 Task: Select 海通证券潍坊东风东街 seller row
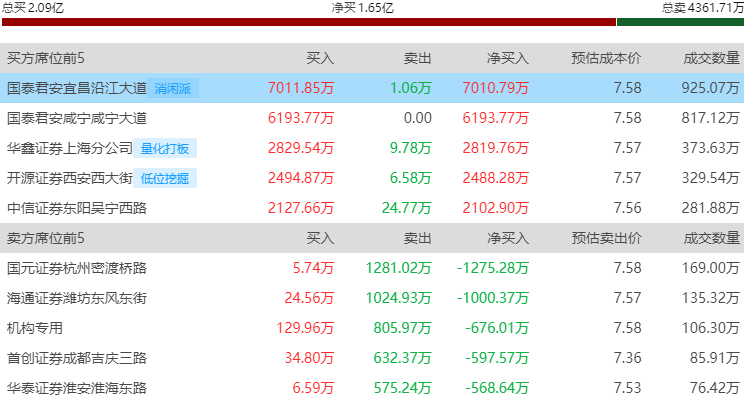pyautogui.click(x=372, y=298)
